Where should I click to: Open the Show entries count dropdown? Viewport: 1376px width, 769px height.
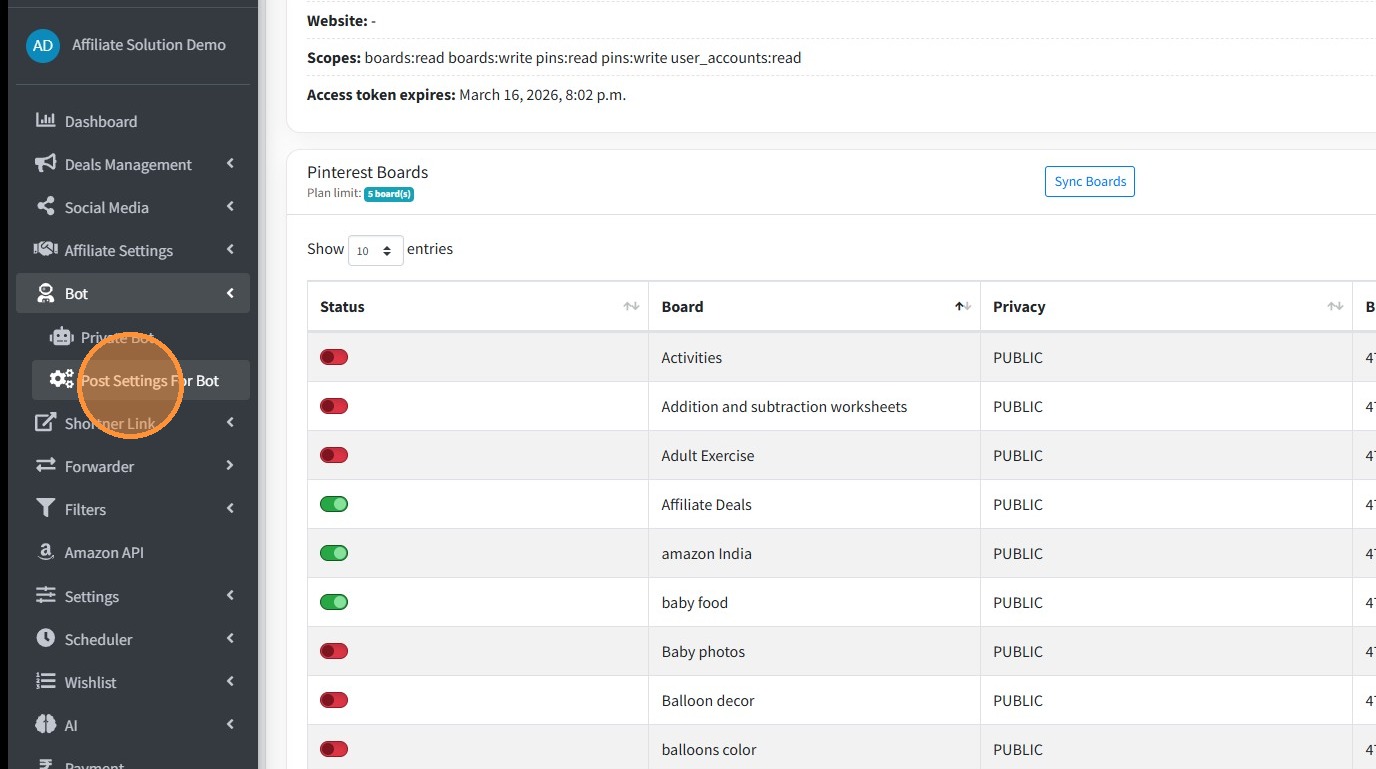click(x=375, y=250)
